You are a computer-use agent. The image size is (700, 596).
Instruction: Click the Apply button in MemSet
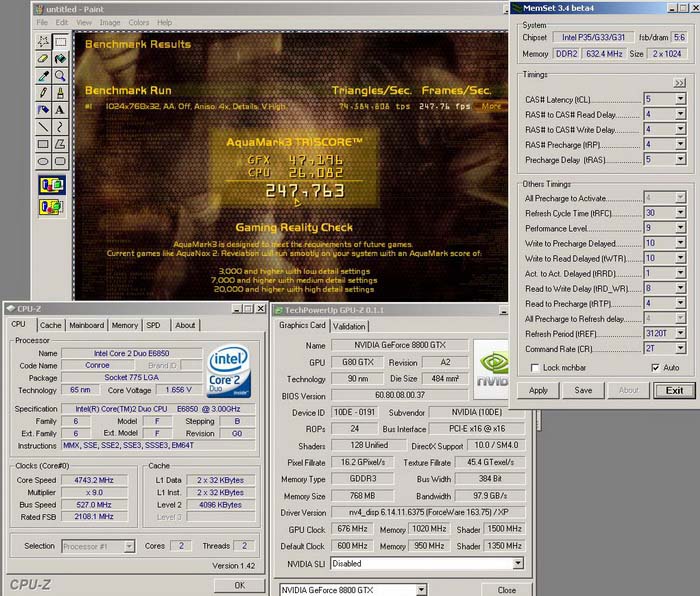(538, 390)
